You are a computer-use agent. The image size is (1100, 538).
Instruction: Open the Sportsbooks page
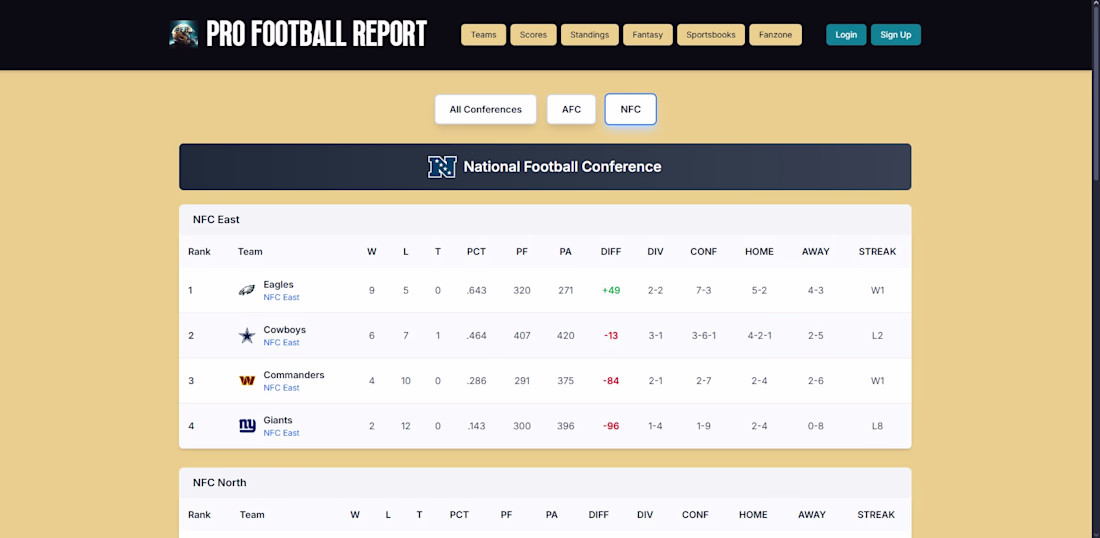point(710,35)
